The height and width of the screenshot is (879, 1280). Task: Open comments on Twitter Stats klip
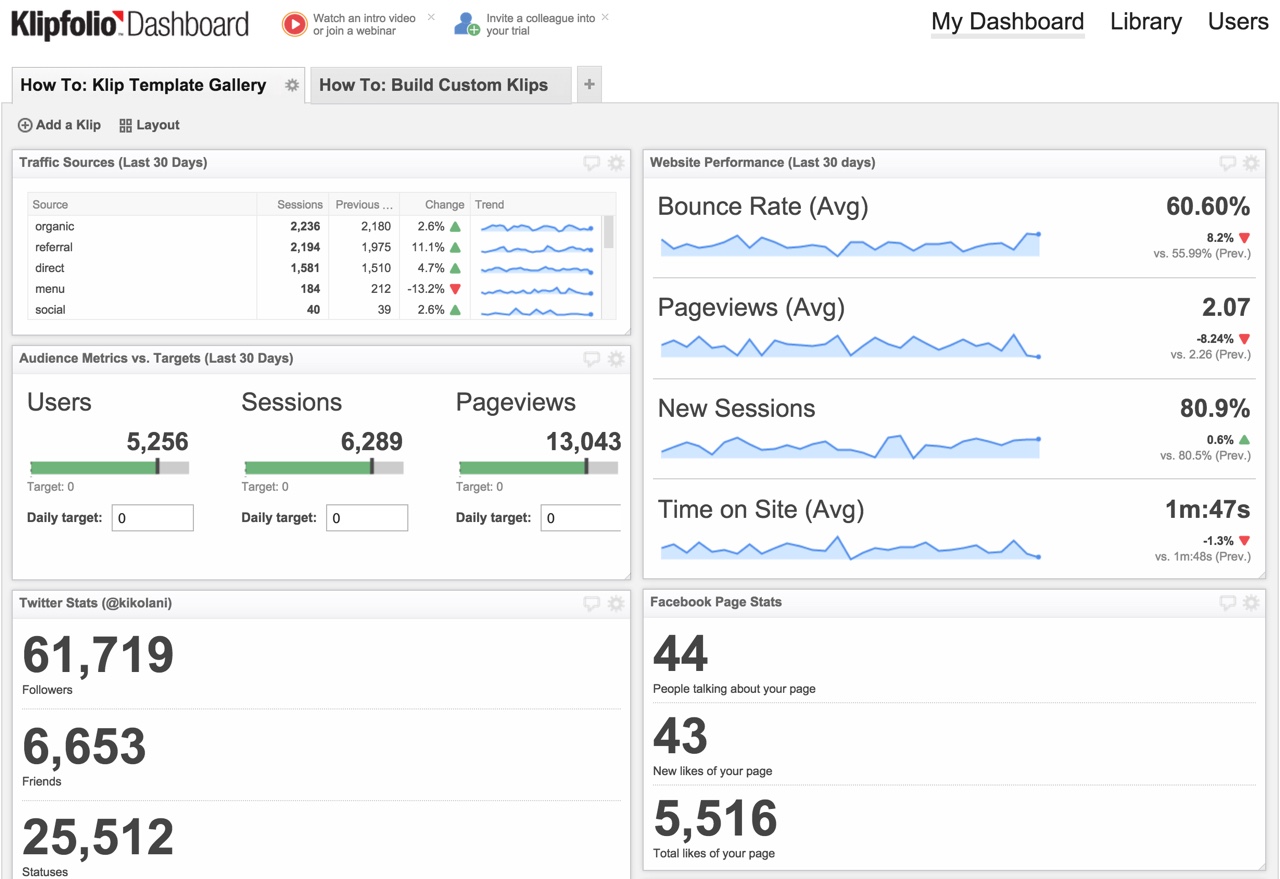pyautogui.click(x=592, y=603)
